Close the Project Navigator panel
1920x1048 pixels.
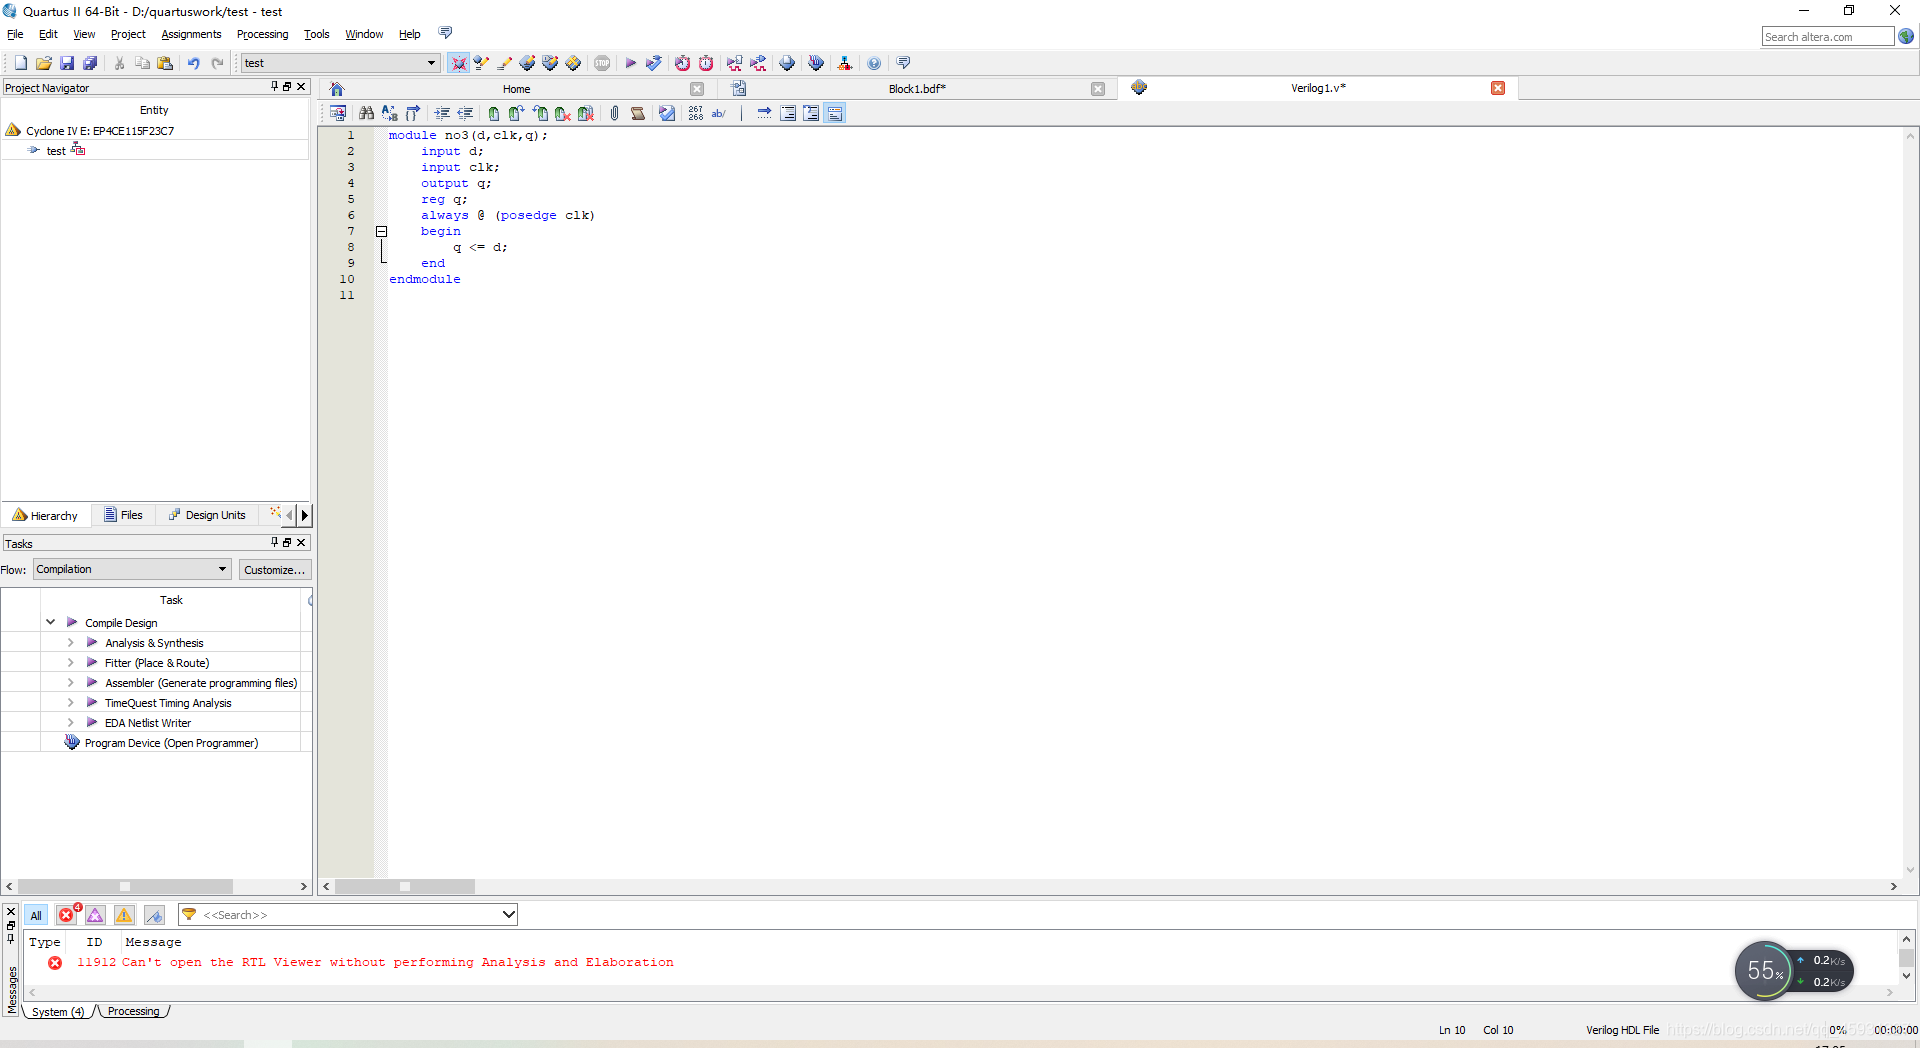pos(301,87)
